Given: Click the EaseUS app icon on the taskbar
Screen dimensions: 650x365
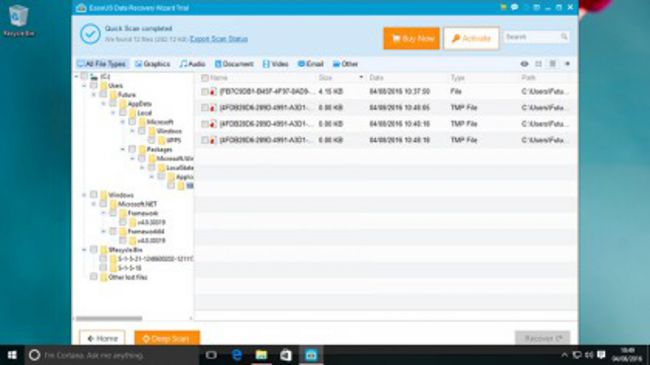Looking at the screenshot, I should pyautogui.click(x=311, y=355).
